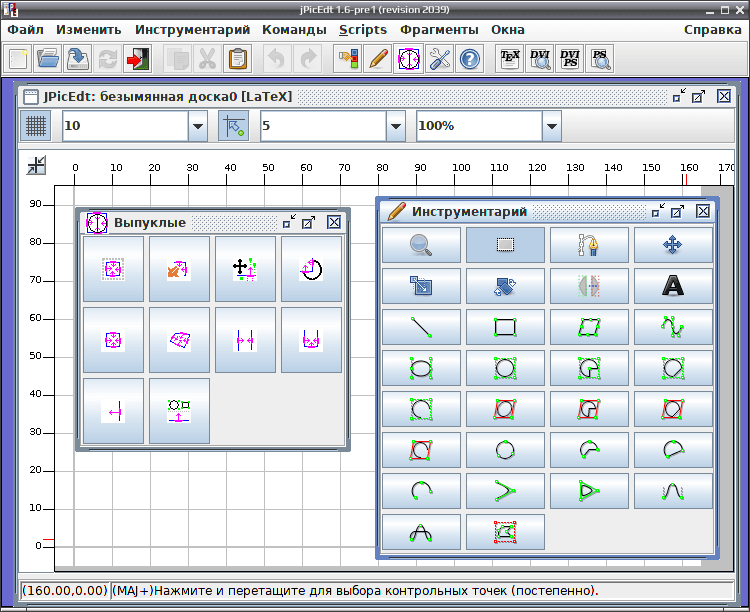Click the DVI preview icon

[x=540, y=59]
